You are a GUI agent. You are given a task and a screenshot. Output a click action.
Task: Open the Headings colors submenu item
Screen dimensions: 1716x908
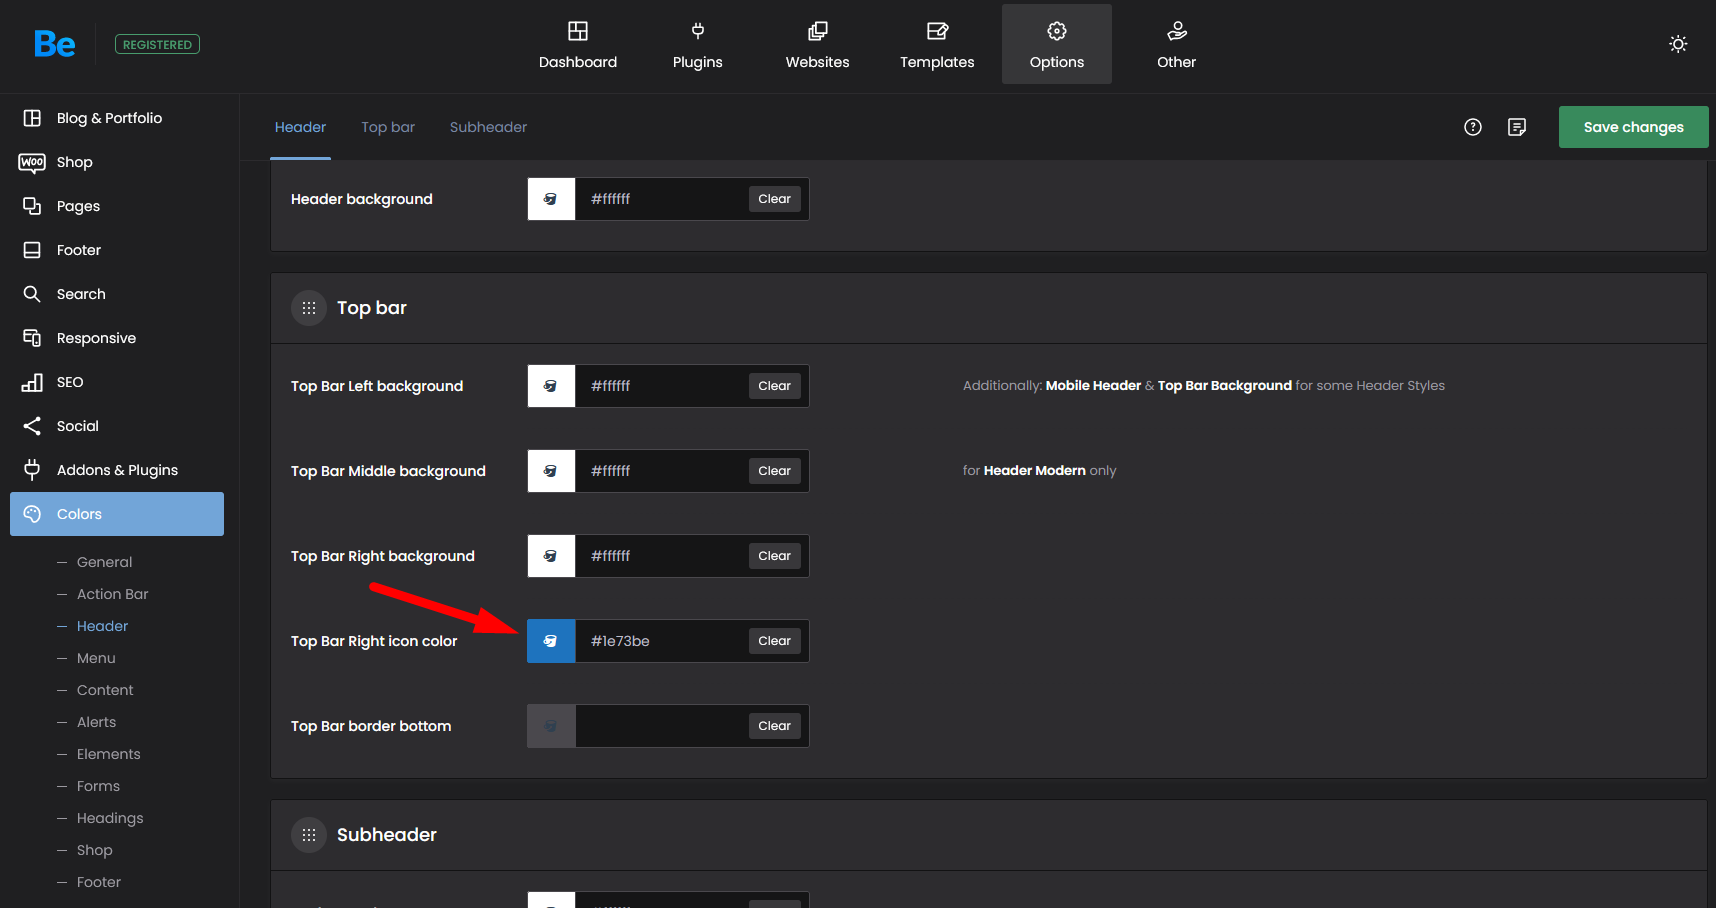pos(110,818)
